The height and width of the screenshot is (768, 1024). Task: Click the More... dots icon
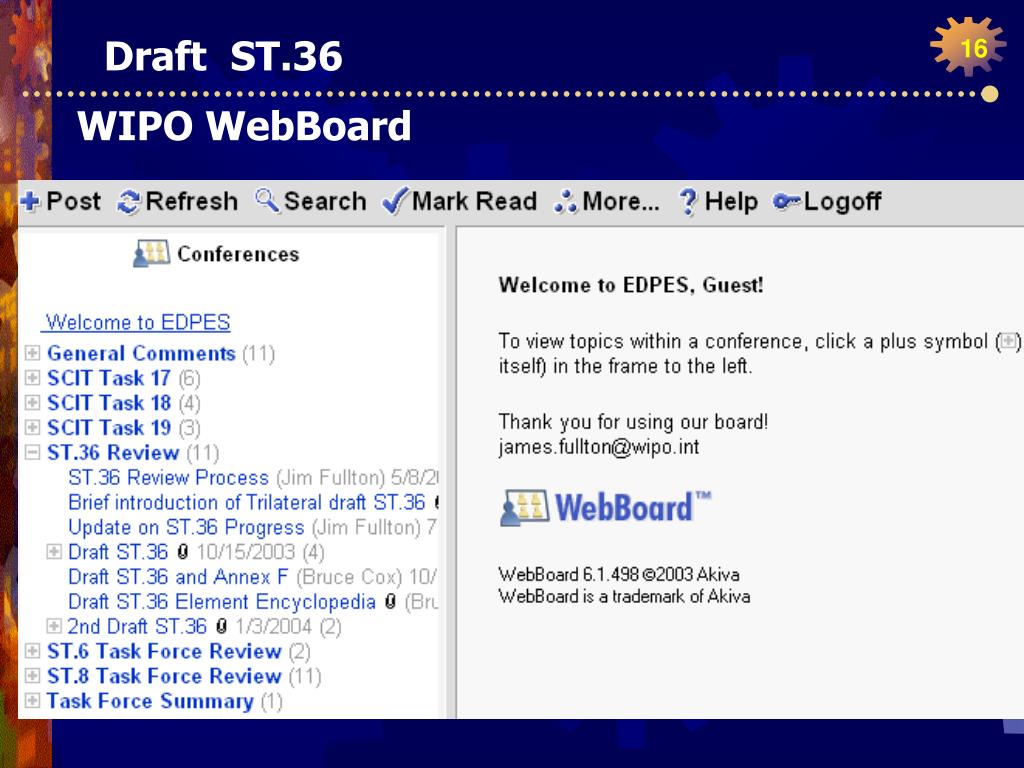(x=566, y=201)
